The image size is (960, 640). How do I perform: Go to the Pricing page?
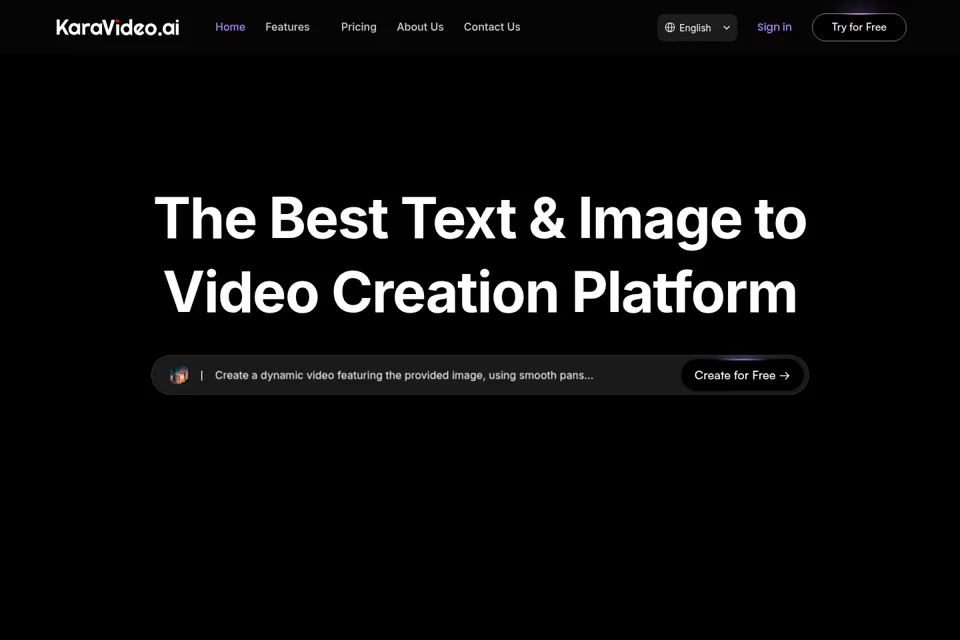pyautogui.click(x=359, y=27)
